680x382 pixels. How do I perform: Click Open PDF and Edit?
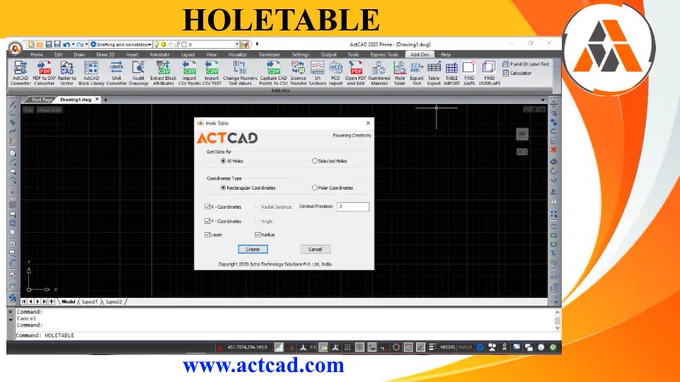356,73
